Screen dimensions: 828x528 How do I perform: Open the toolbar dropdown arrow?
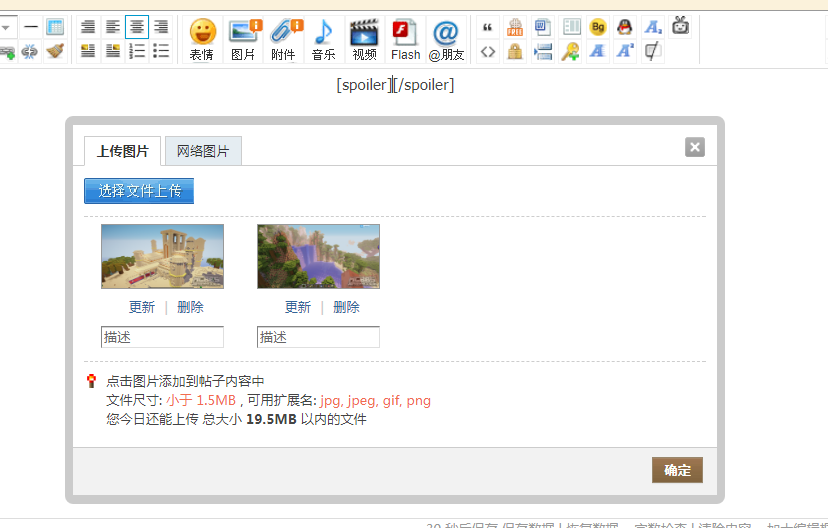(x=6, y=26)
